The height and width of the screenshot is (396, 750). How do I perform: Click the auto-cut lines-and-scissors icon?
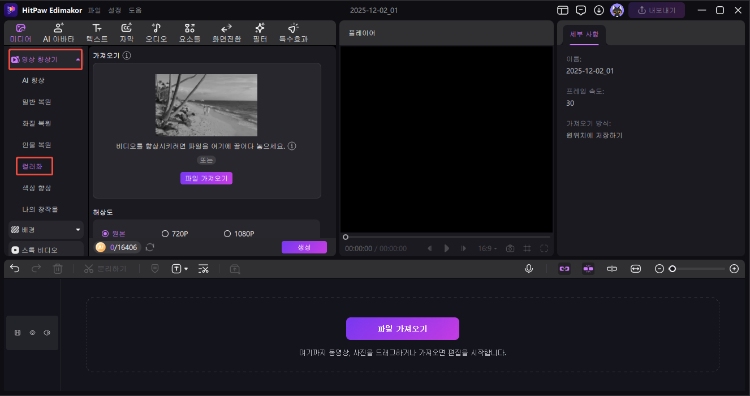click(x=203, y=269)
